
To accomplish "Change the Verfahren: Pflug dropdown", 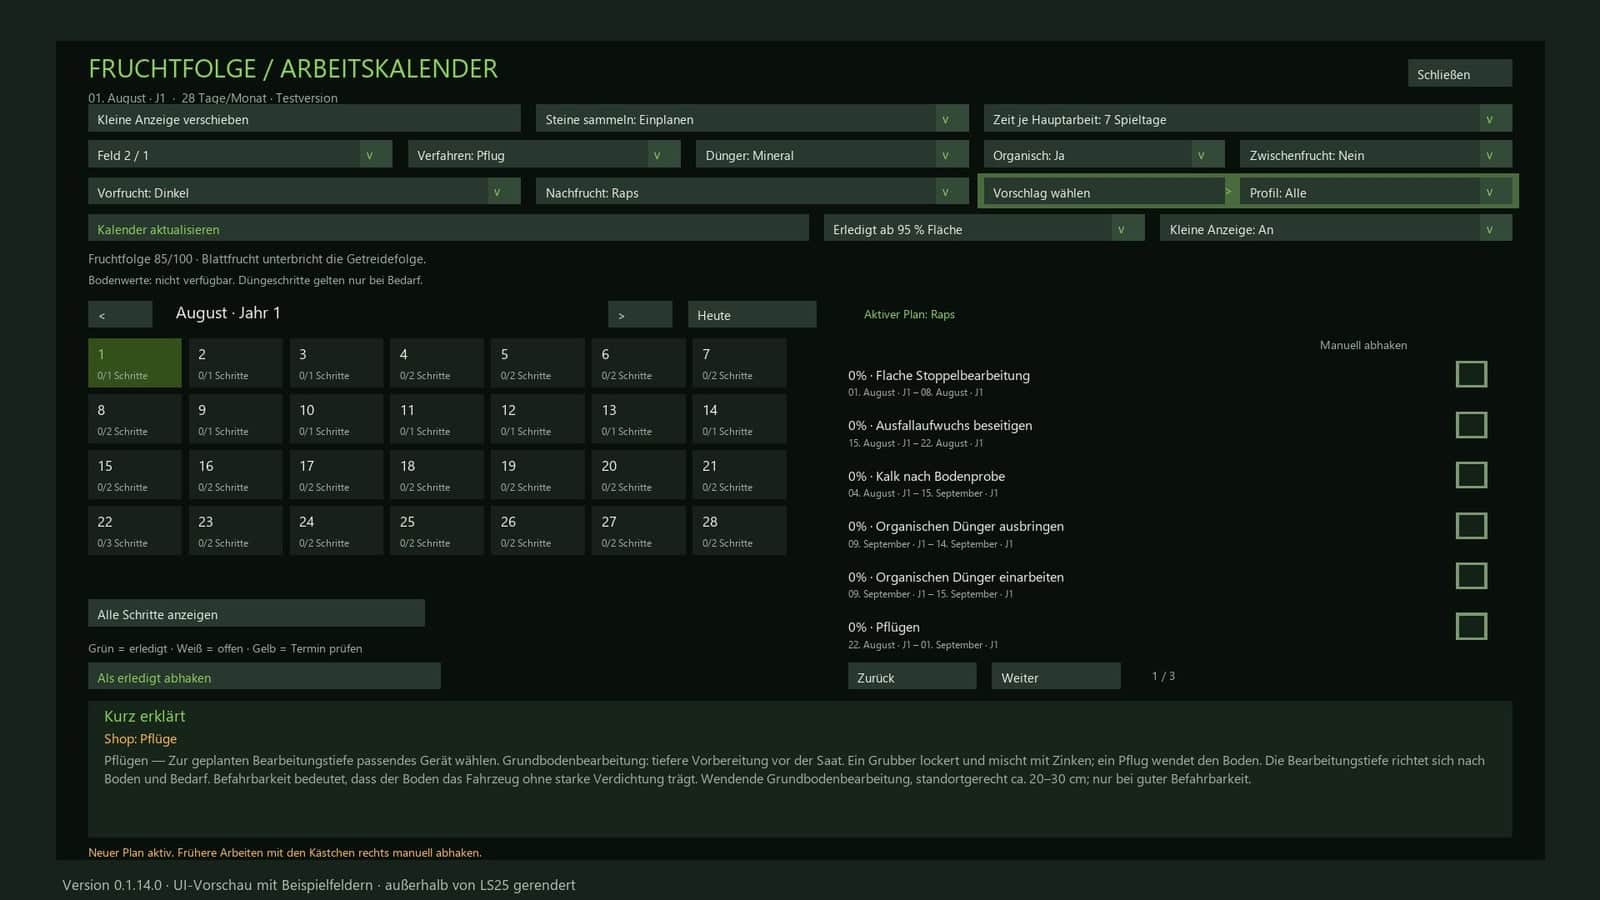I will (x=544, y=155).
